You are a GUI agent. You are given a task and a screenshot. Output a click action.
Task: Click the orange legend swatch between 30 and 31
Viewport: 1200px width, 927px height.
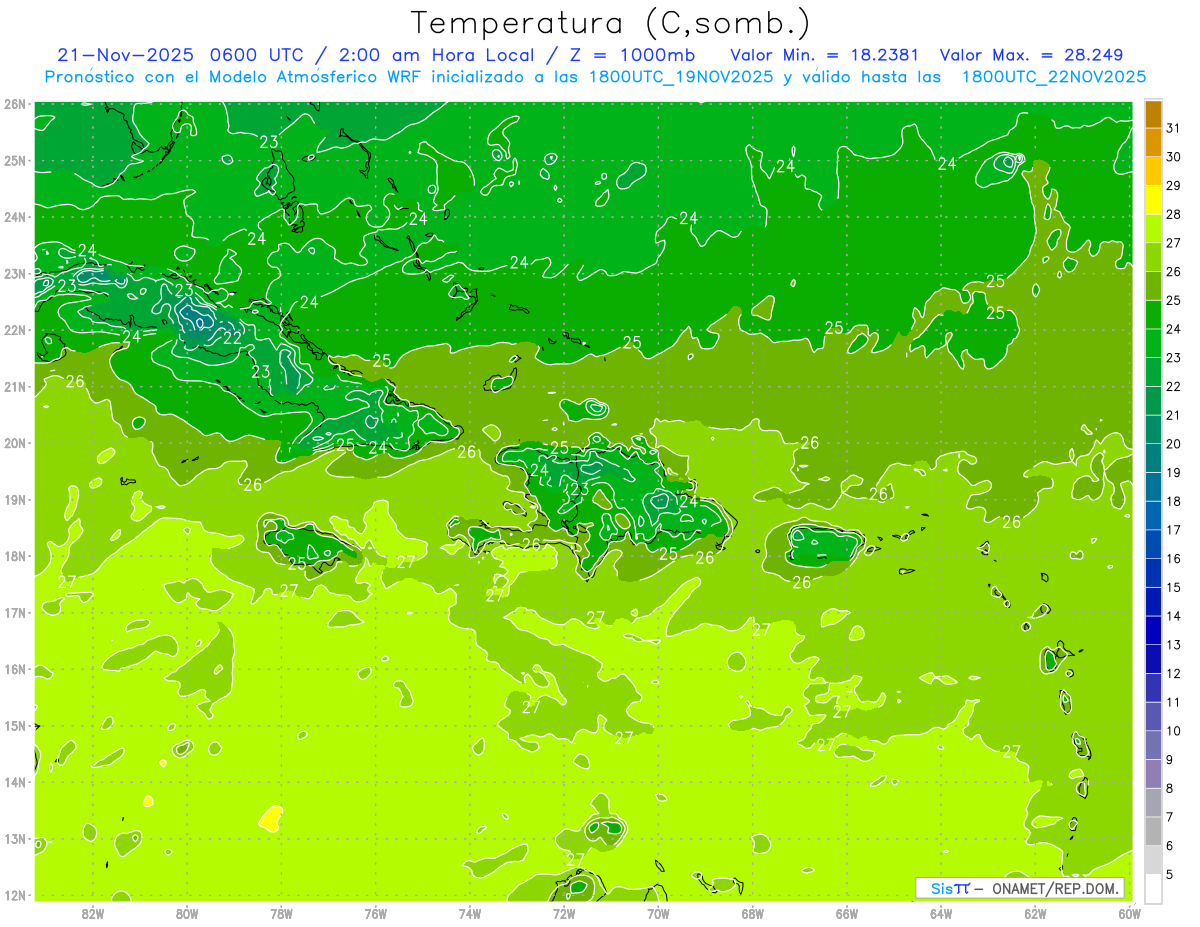point(1153,143)
